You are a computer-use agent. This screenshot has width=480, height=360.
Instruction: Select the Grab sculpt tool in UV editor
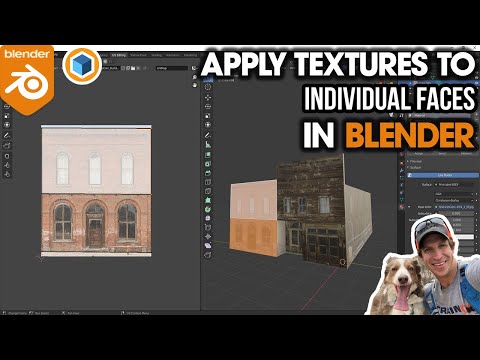(7, 156)
